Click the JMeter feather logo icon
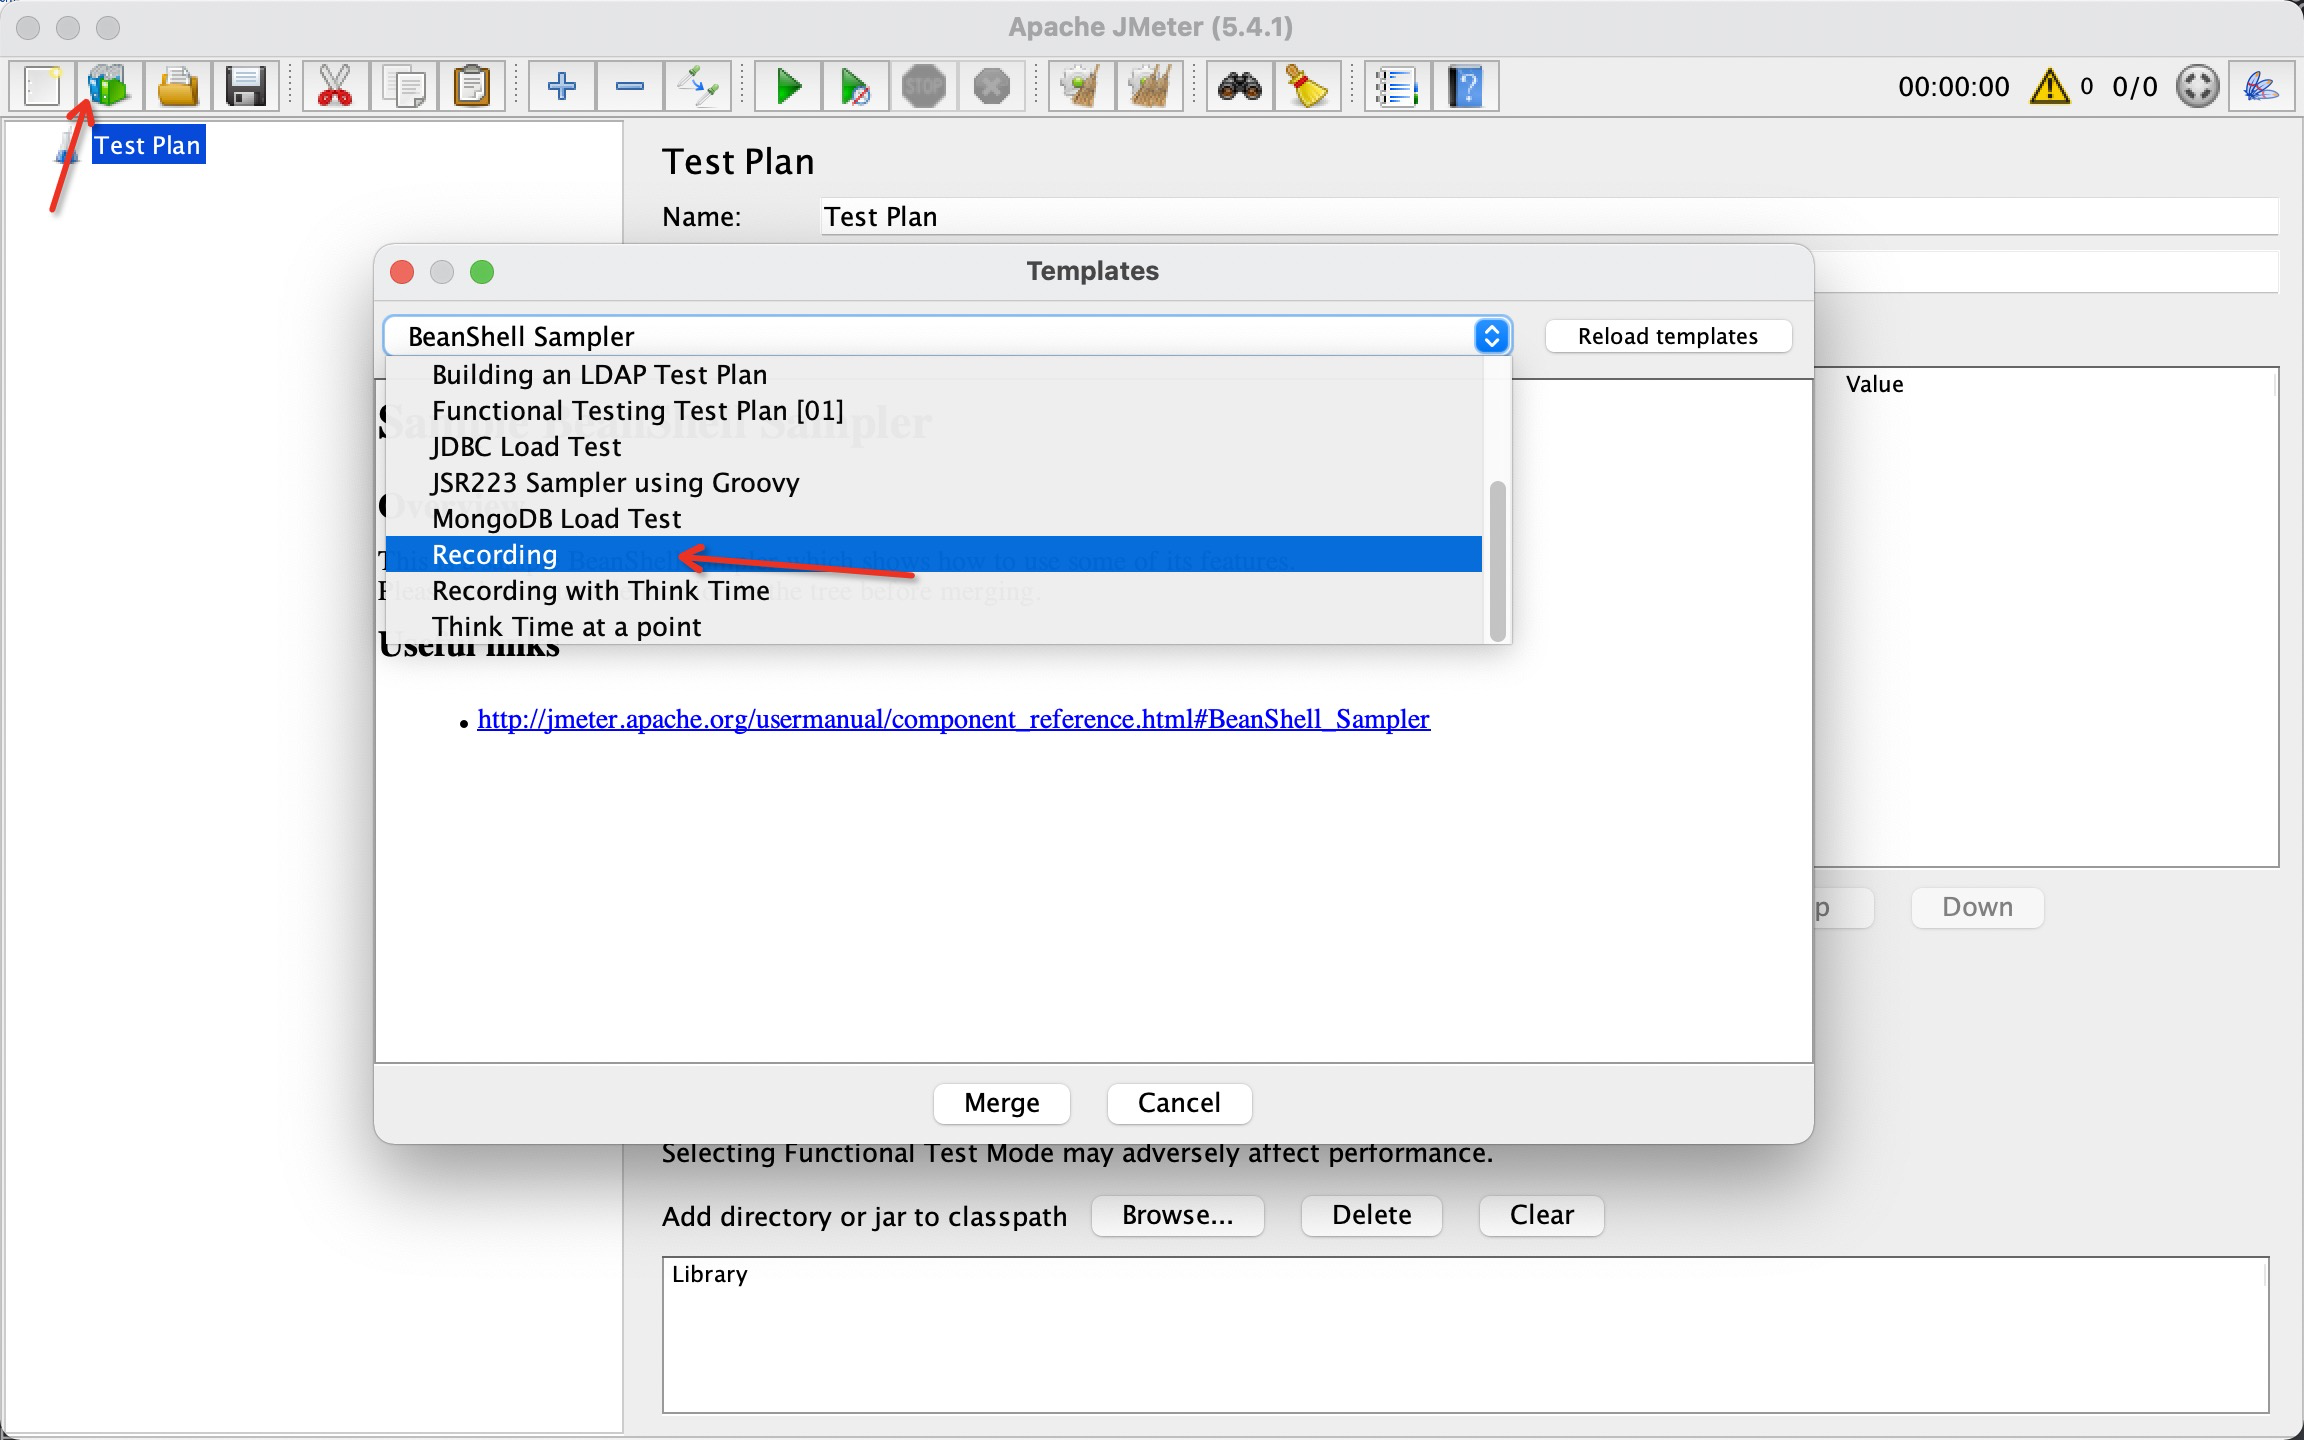Image resolution: width=2304 pixels, height=1440 pixels. (x=2261, y=87)
